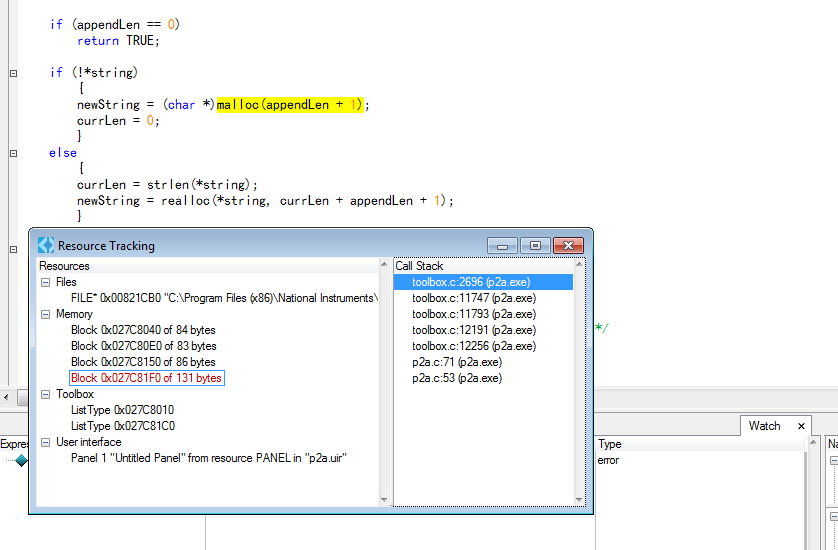The image size is (838, 550).
Task: Click the Resource Tracking window icon
Action: point(46,245)
